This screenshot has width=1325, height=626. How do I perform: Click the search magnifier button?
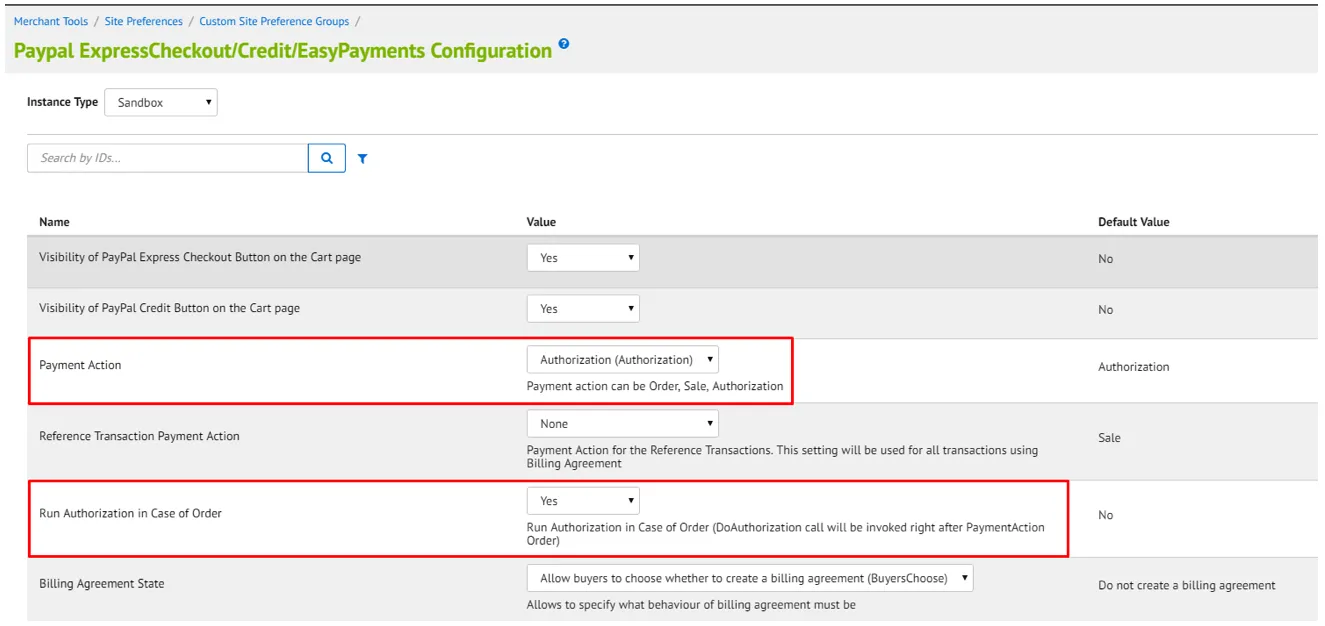tap(327, 158)
